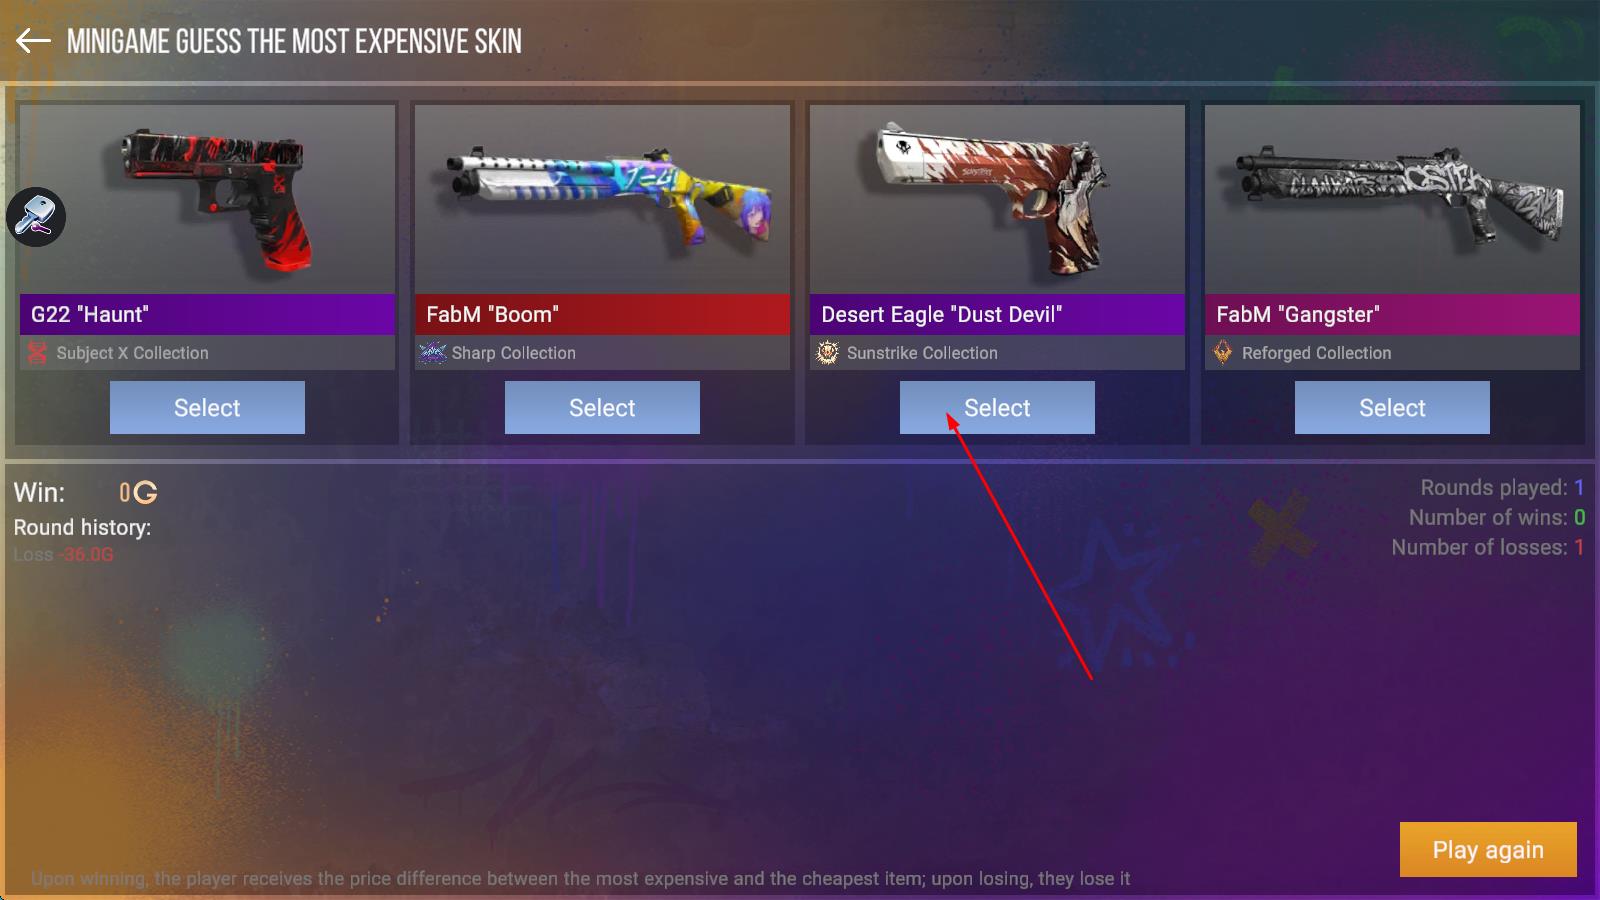Click the Desert Eagle Dust Devil image
Screen dimensions: 1600x900
point(988,198)
